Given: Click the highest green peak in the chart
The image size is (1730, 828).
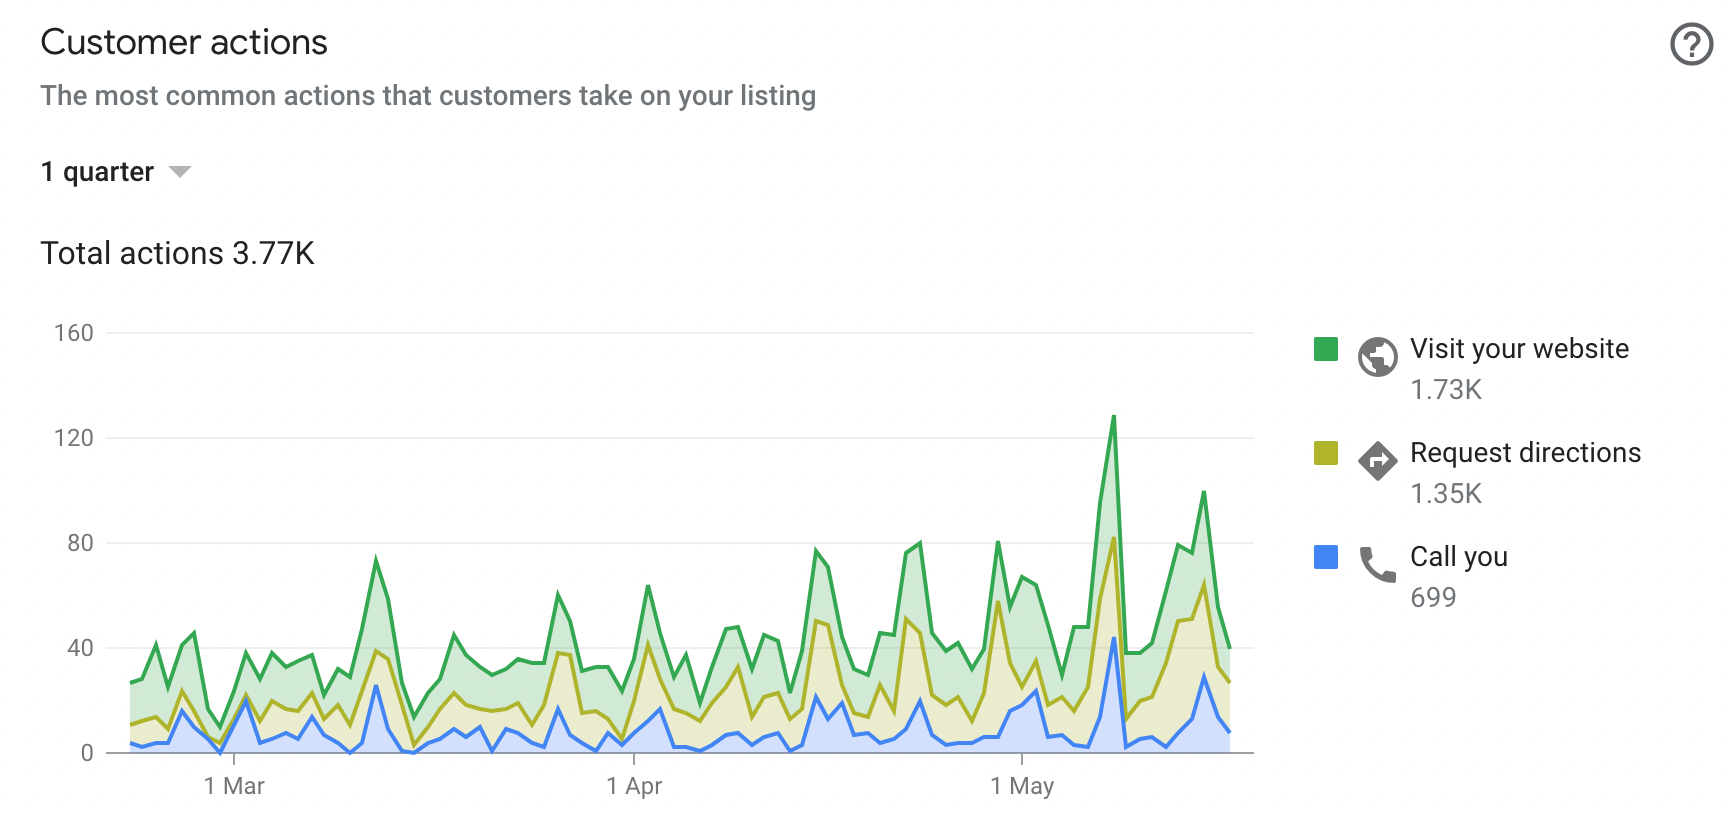Looking at the screenshot, I should (1113, 417).
